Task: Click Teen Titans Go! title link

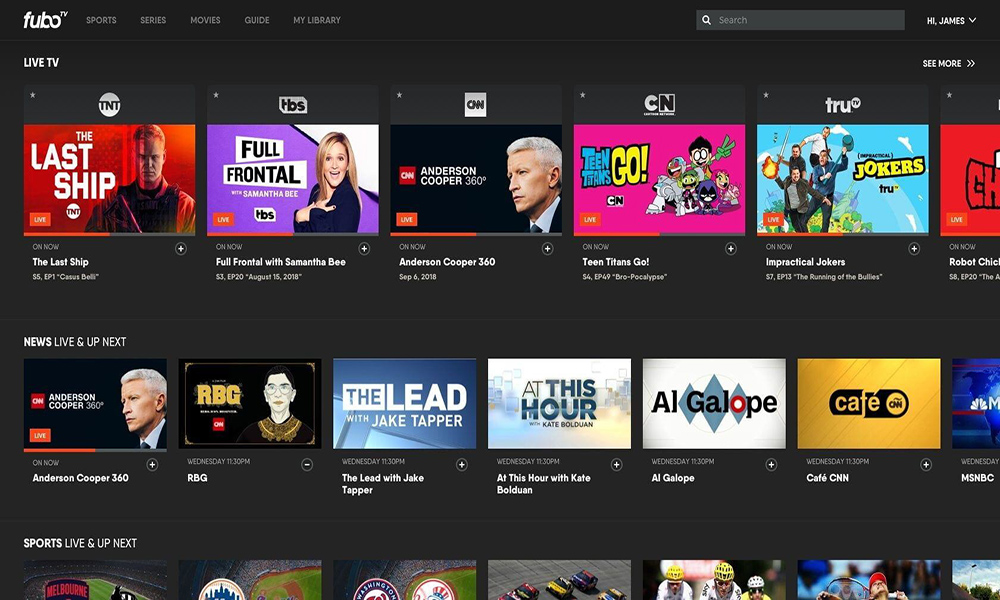Action: [615, 262]
